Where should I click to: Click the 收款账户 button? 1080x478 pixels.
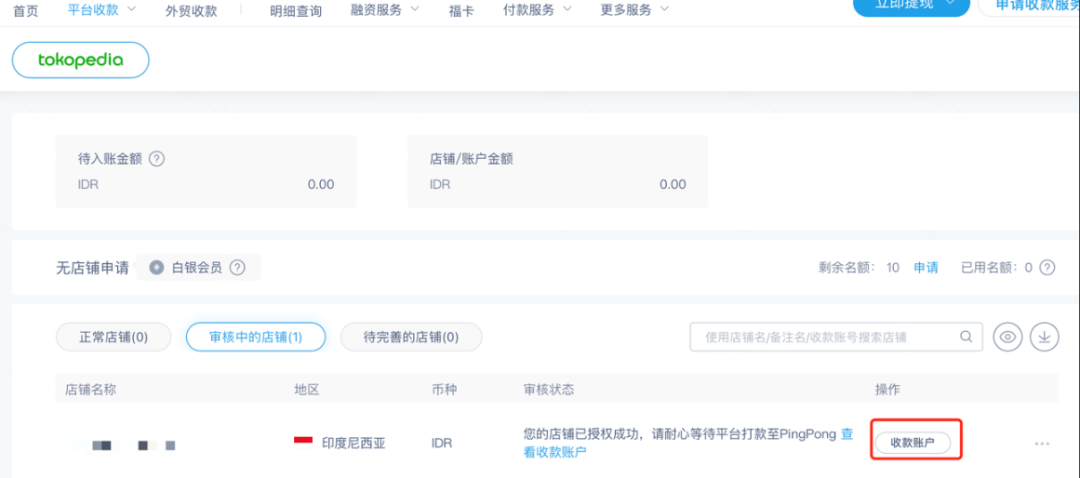click(912, 442)
